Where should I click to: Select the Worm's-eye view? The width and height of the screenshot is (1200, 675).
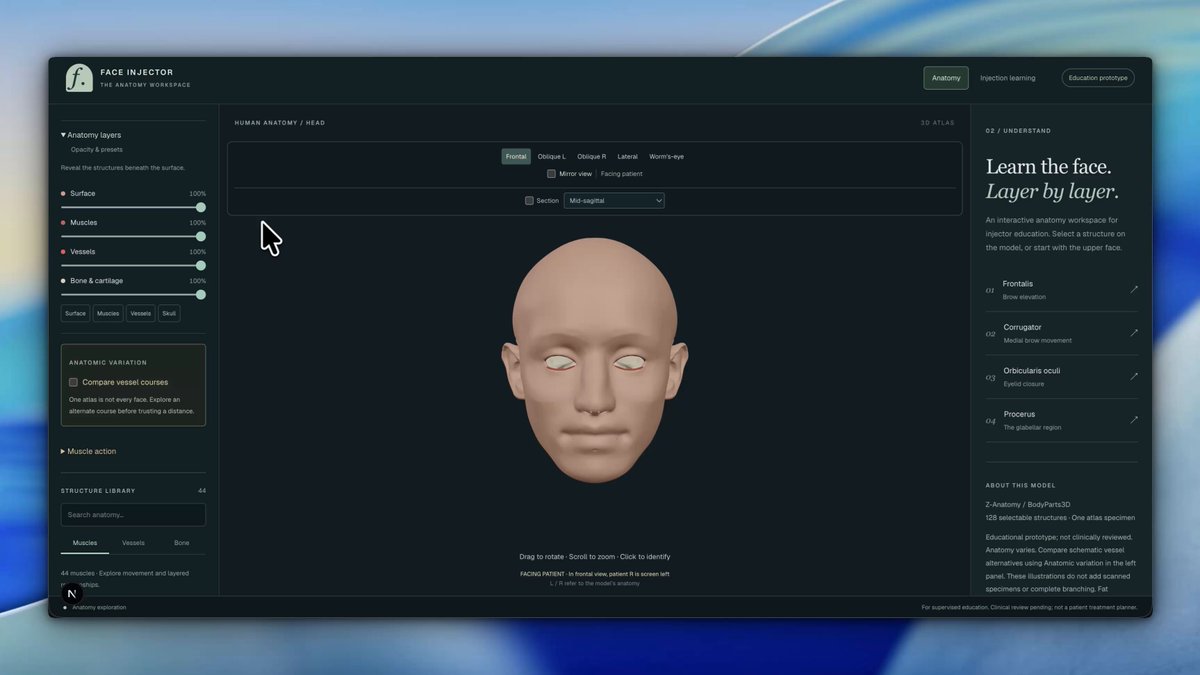pos(666,156)
